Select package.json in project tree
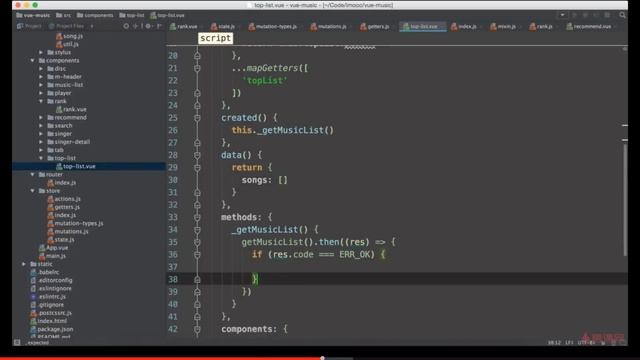The image size is (640, 360). click(52, 329)
